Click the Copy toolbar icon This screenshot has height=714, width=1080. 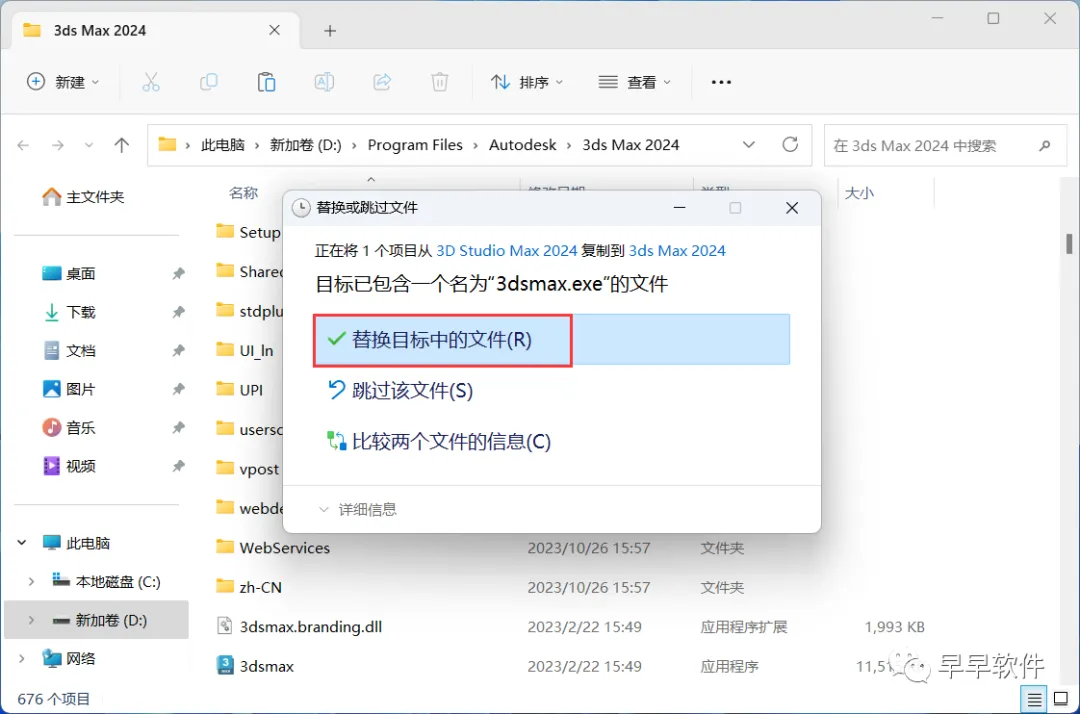click(209, 82)
